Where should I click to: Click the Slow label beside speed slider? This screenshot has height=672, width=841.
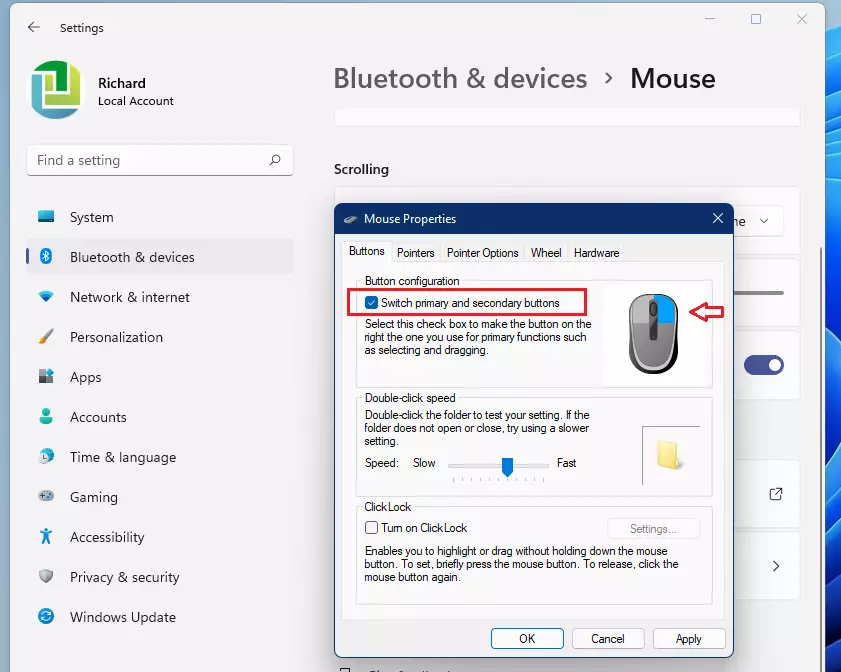424,463
